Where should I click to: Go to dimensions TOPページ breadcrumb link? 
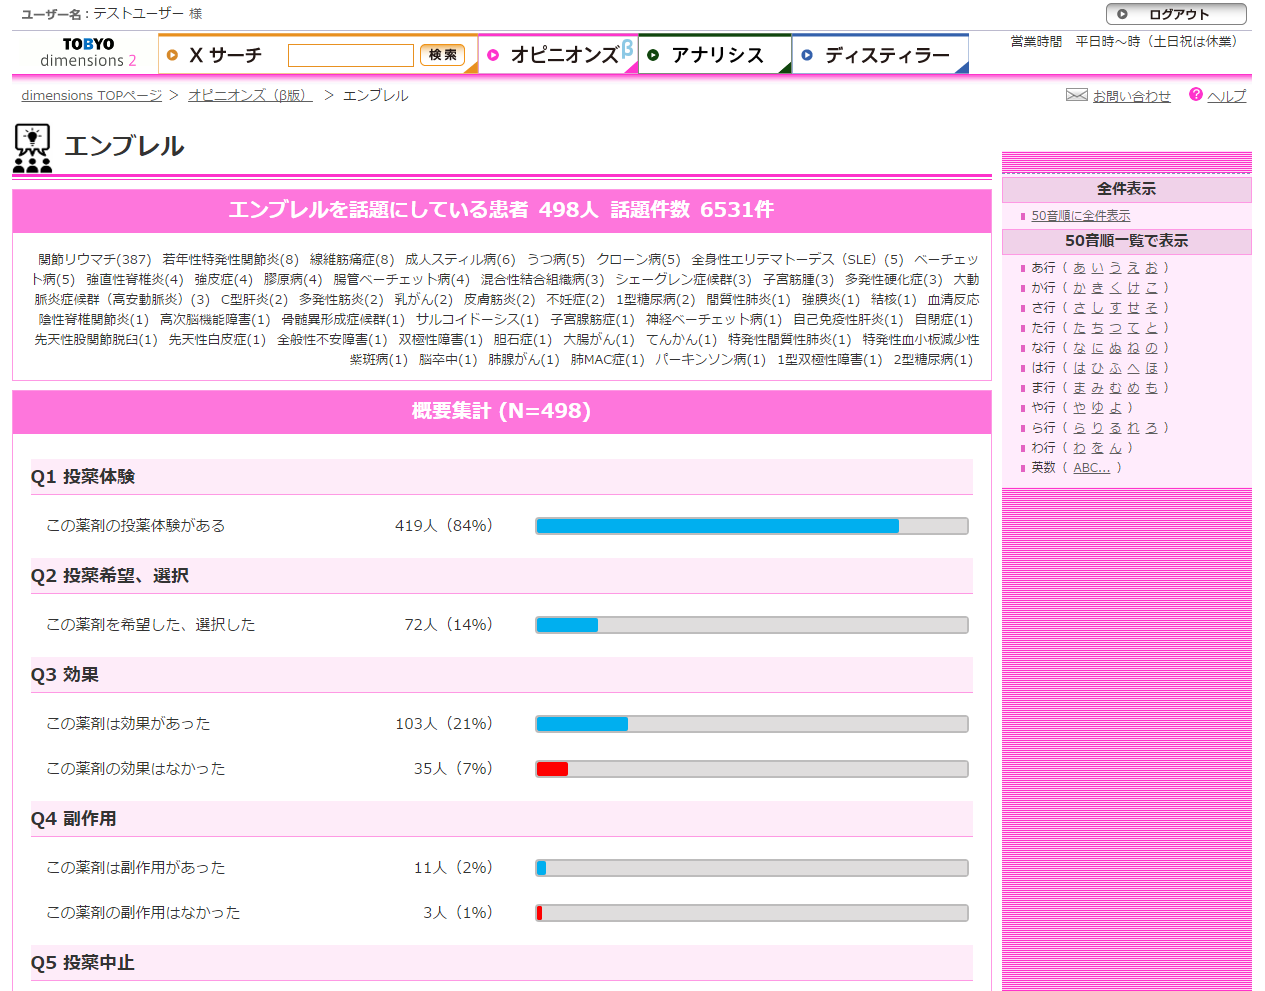92,95
